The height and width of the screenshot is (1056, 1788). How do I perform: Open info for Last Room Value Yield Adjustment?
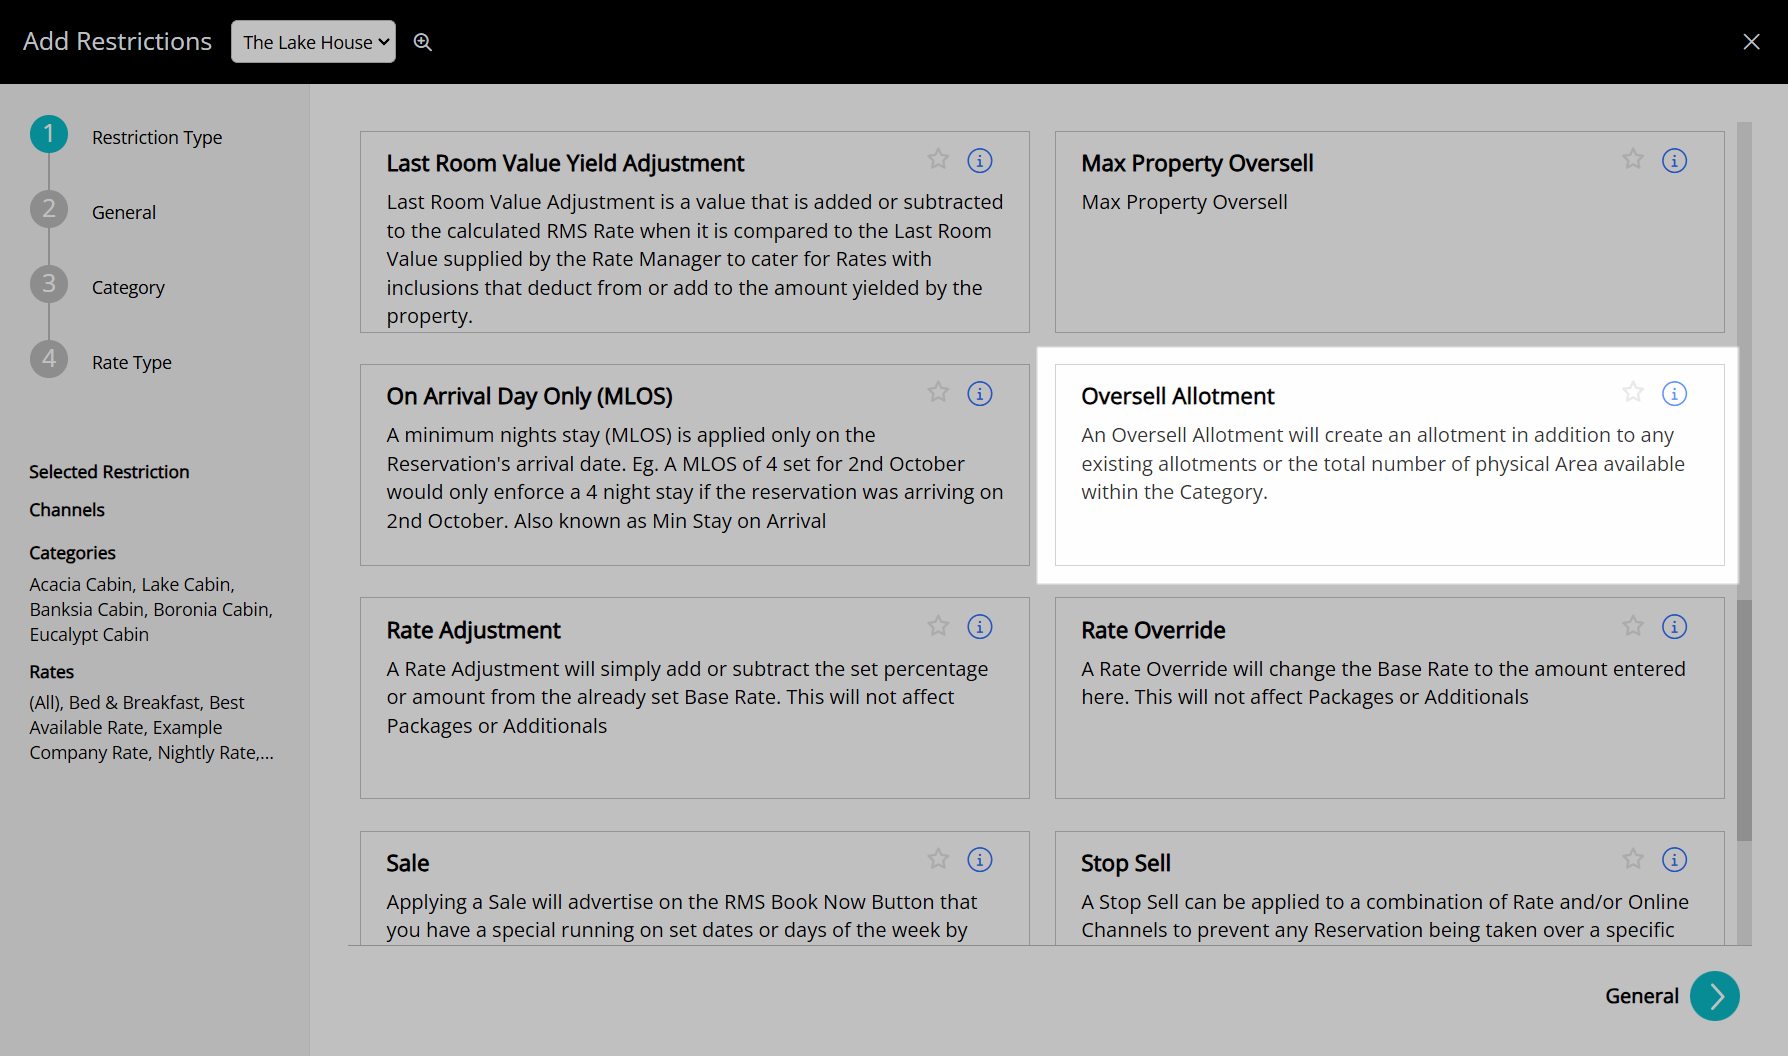tap(980, 160)
